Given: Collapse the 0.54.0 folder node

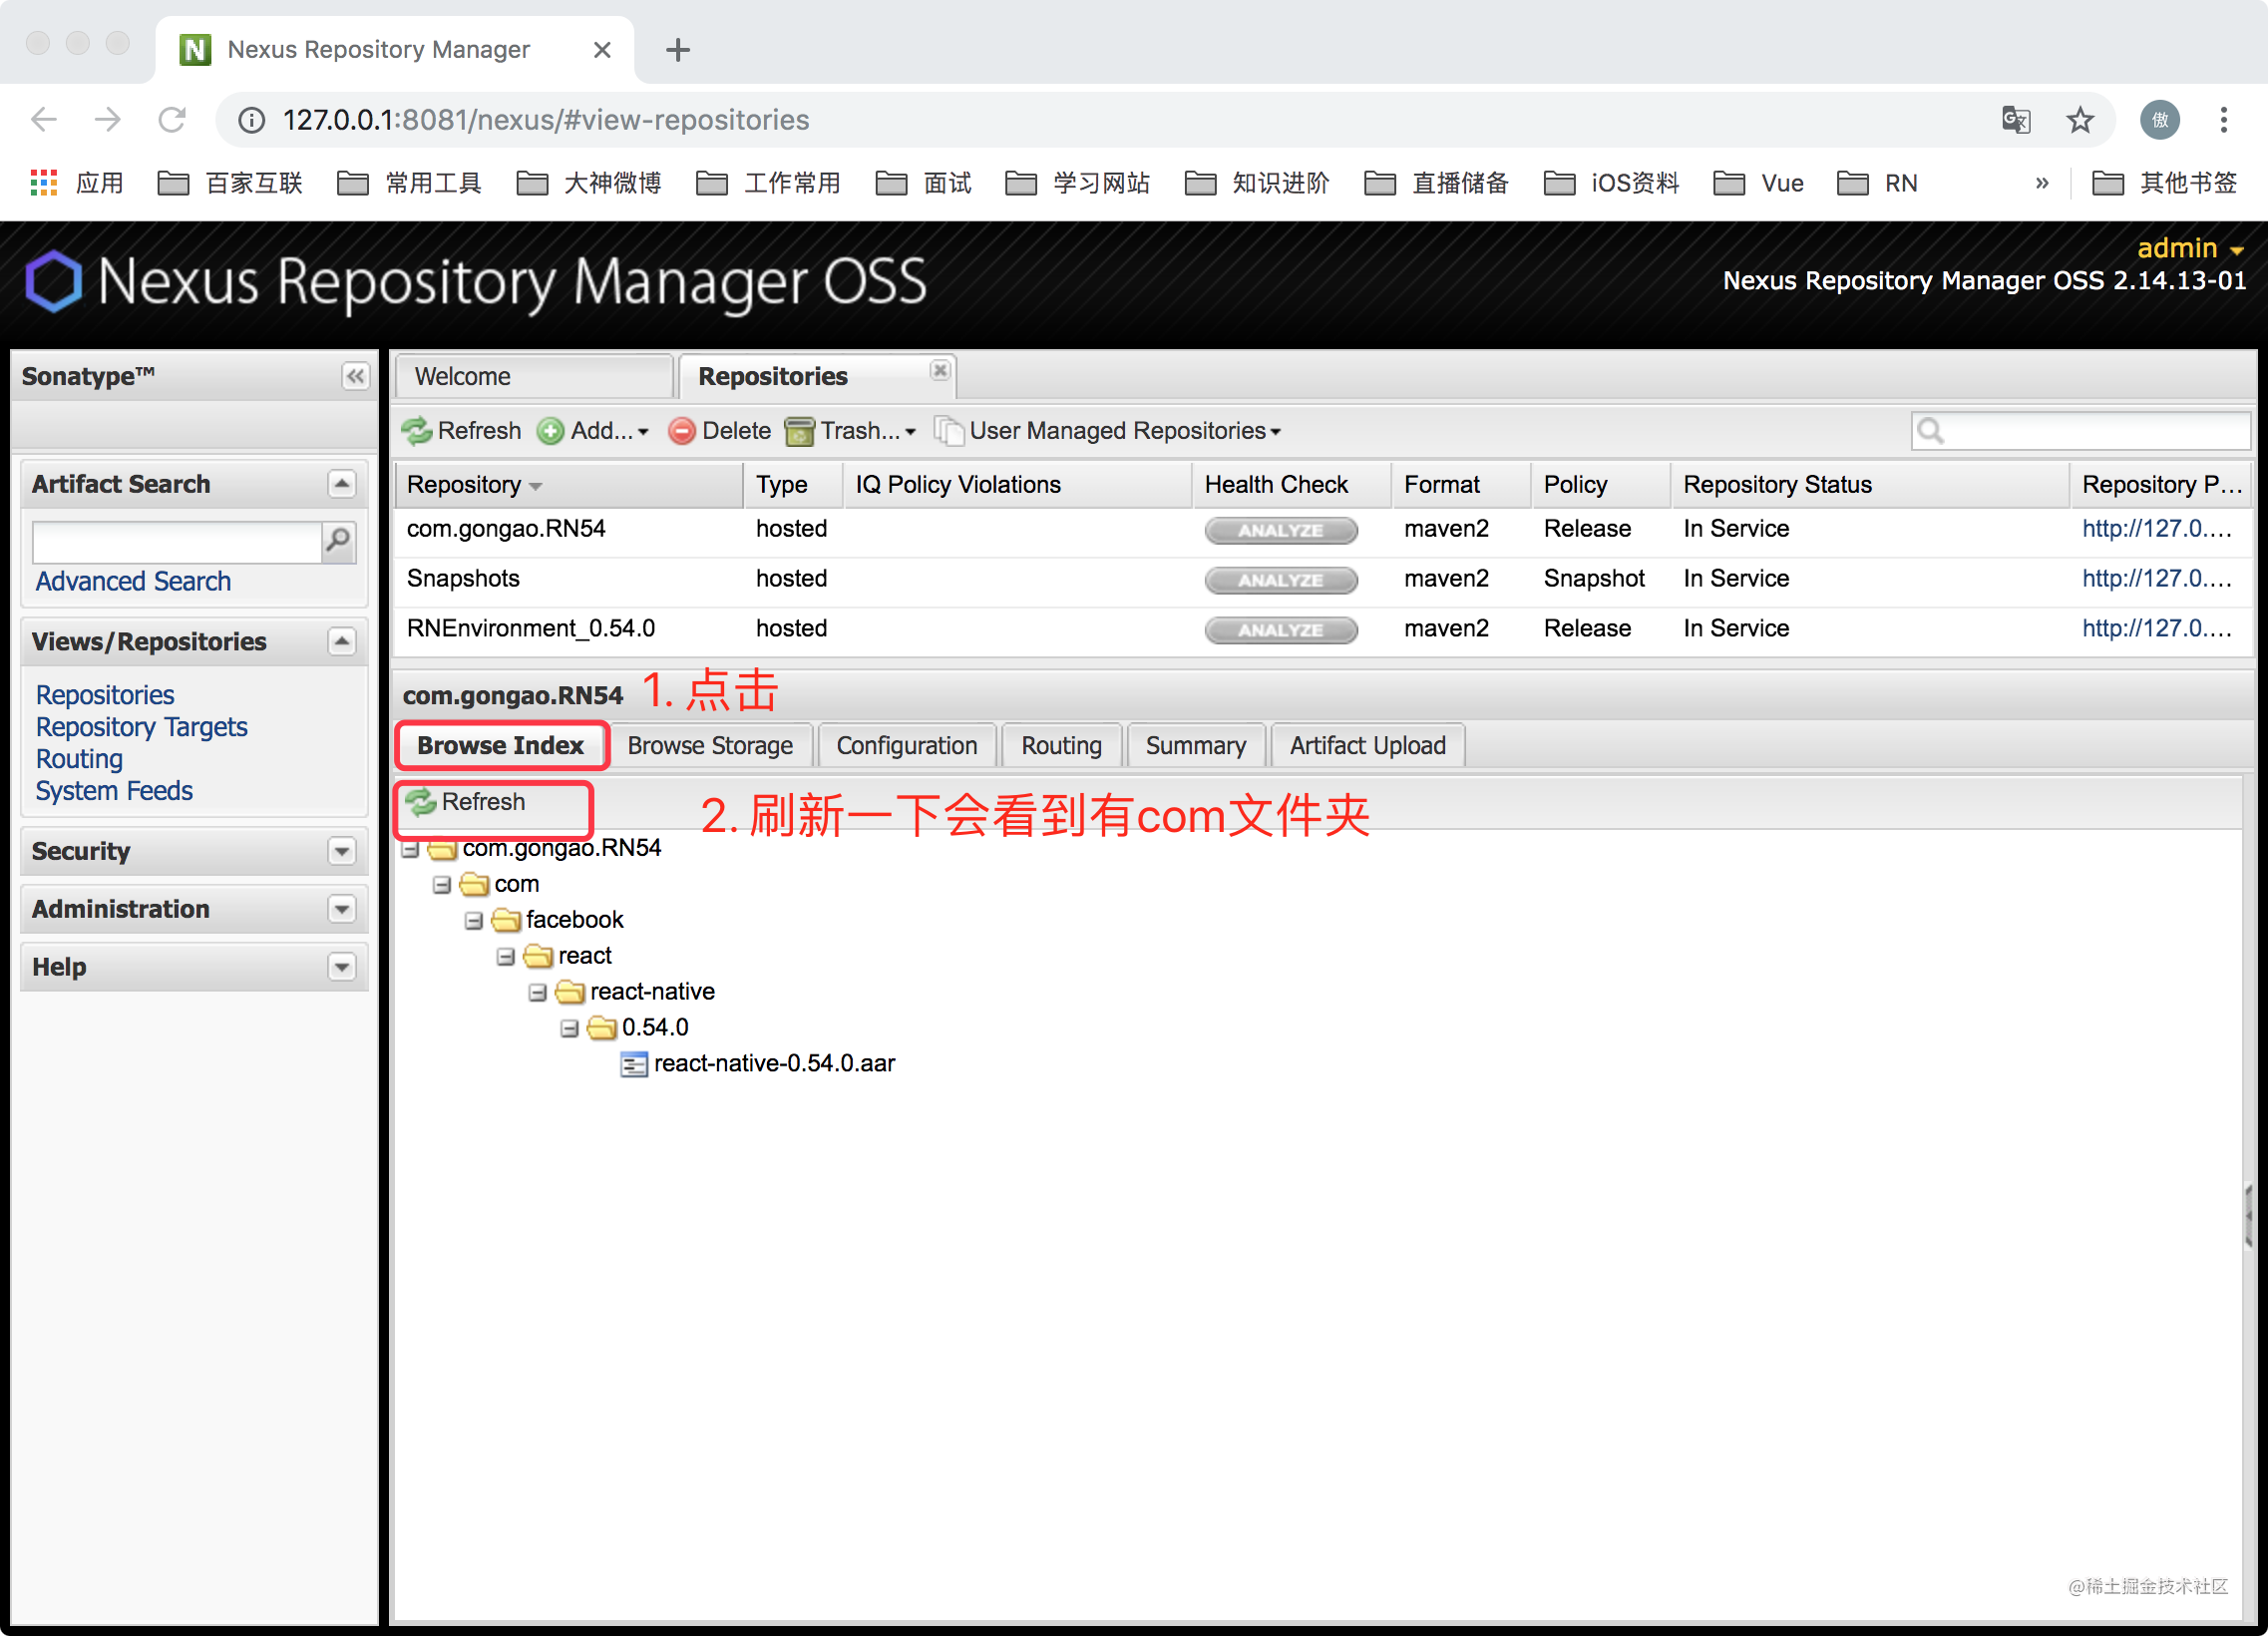Looking at the screenshot, I should [570, 1029].
